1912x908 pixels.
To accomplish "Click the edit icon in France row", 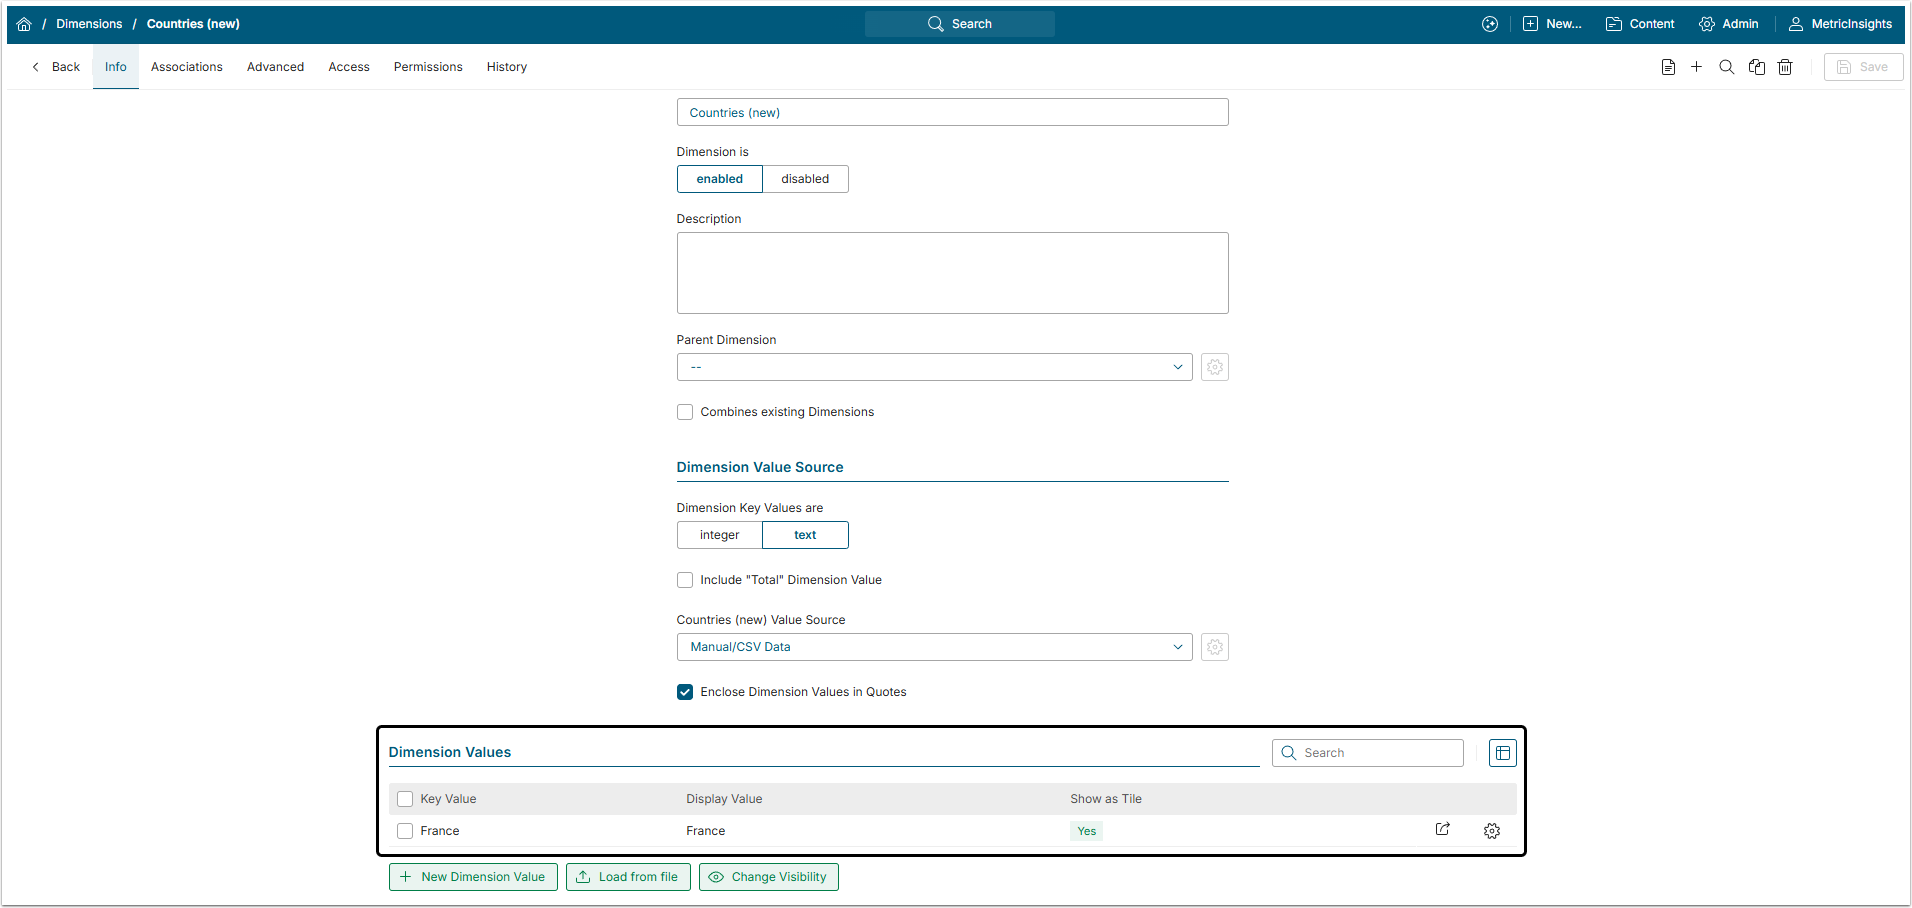I will pyautogui.click(x=1442, y=829).
